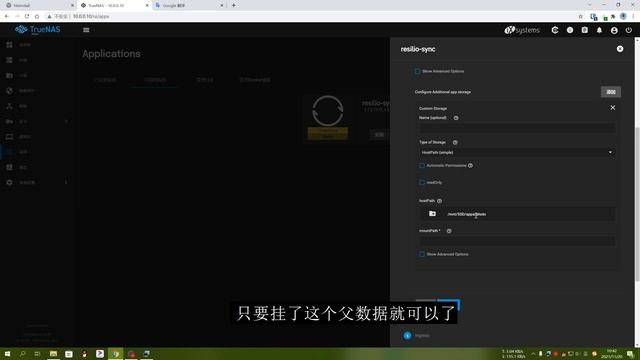640x360 pixels.
Task: Show help for Automatic Permissions
Action: (470, 166)
